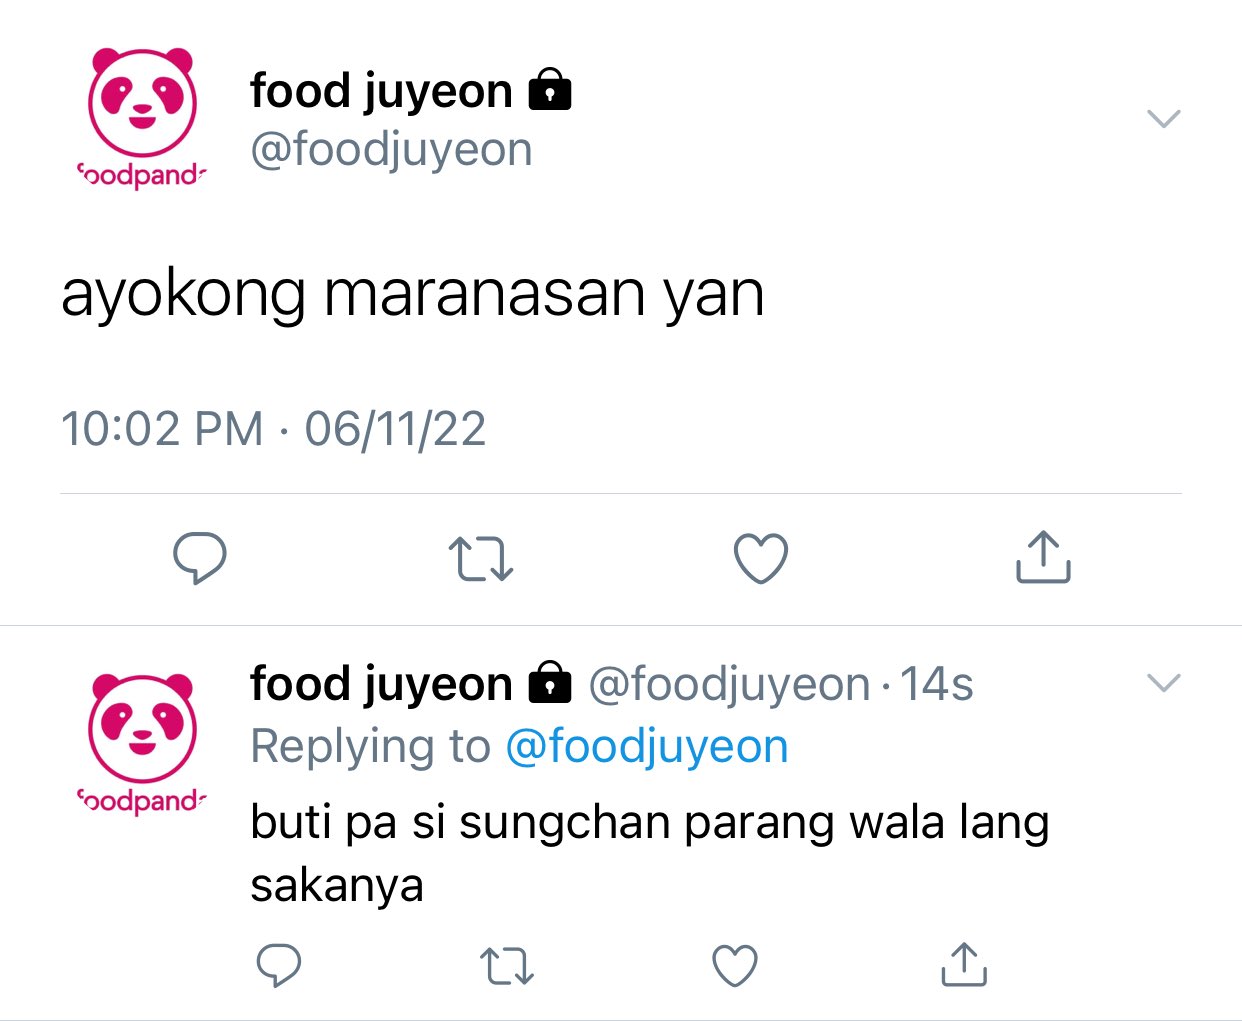Tap the 'food juyeon' name on the reply
This screenshot has width=1242, height=1021.
tap(381, 684)
